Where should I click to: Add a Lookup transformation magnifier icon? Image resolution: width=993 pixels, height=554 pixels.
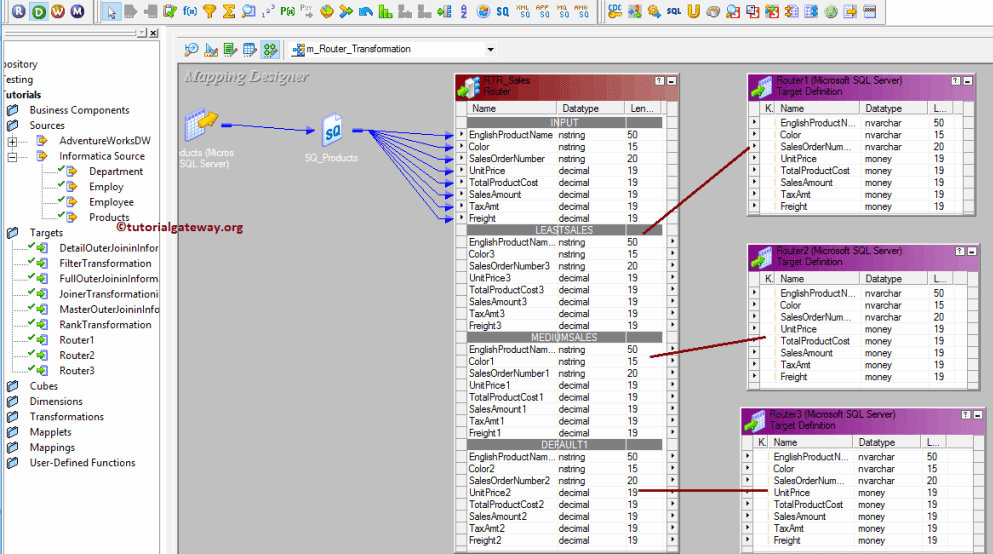click(x=249, y=11)
